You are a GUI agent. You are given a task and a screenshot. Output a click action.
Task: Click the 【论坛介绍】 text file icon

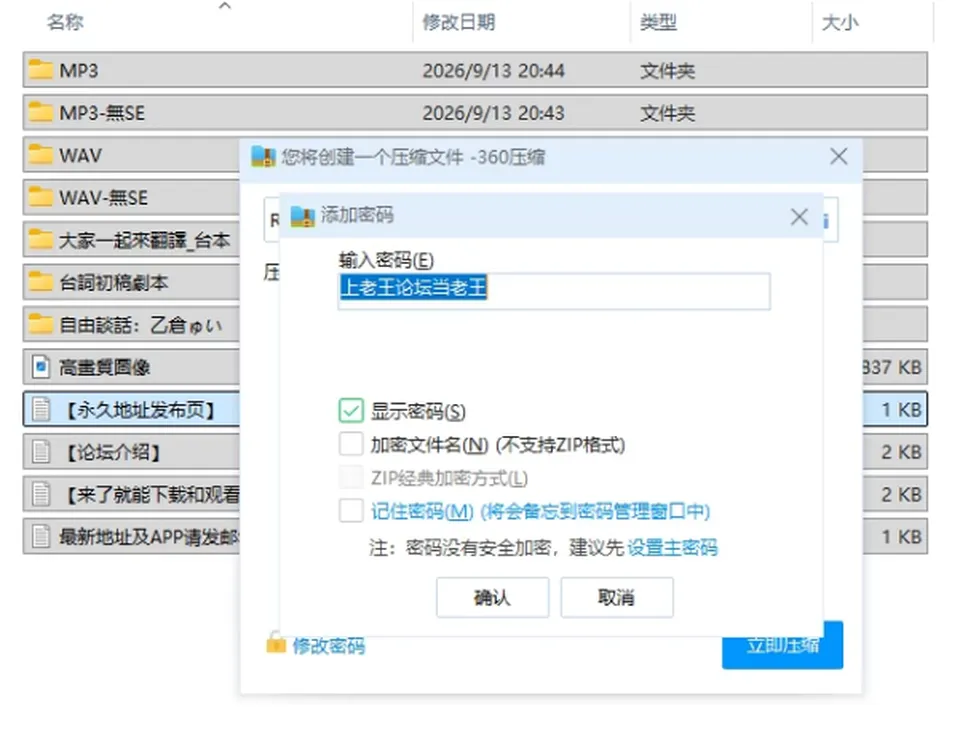pos(40,452)
